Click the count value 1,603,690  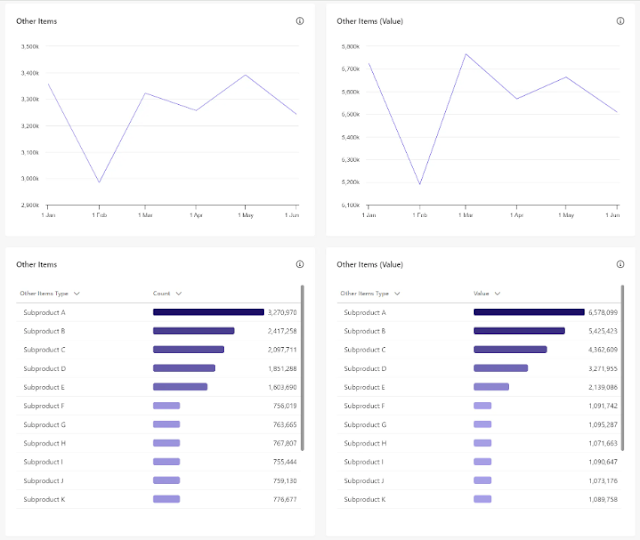(282, 387)
